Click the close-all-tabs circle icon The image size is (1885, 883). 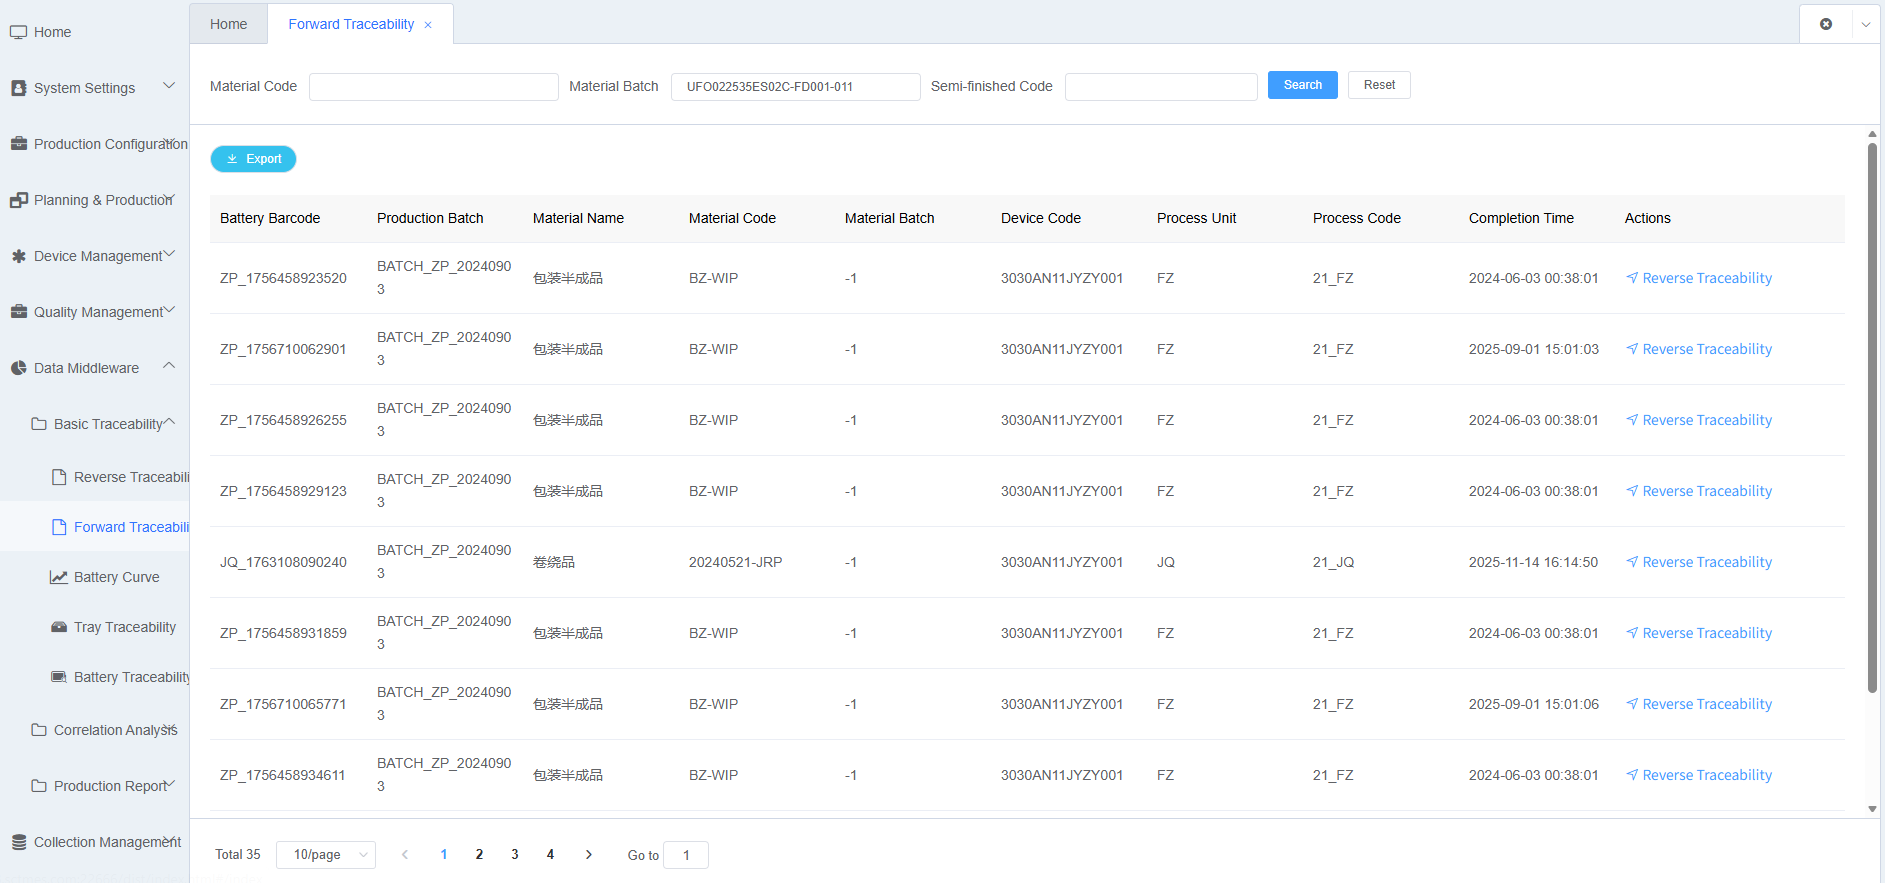coord(1826,24)
